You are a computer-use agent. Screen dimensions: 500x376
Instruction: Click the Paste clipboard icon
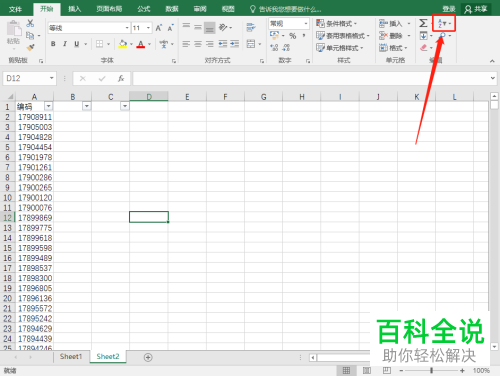coord(14,29)
